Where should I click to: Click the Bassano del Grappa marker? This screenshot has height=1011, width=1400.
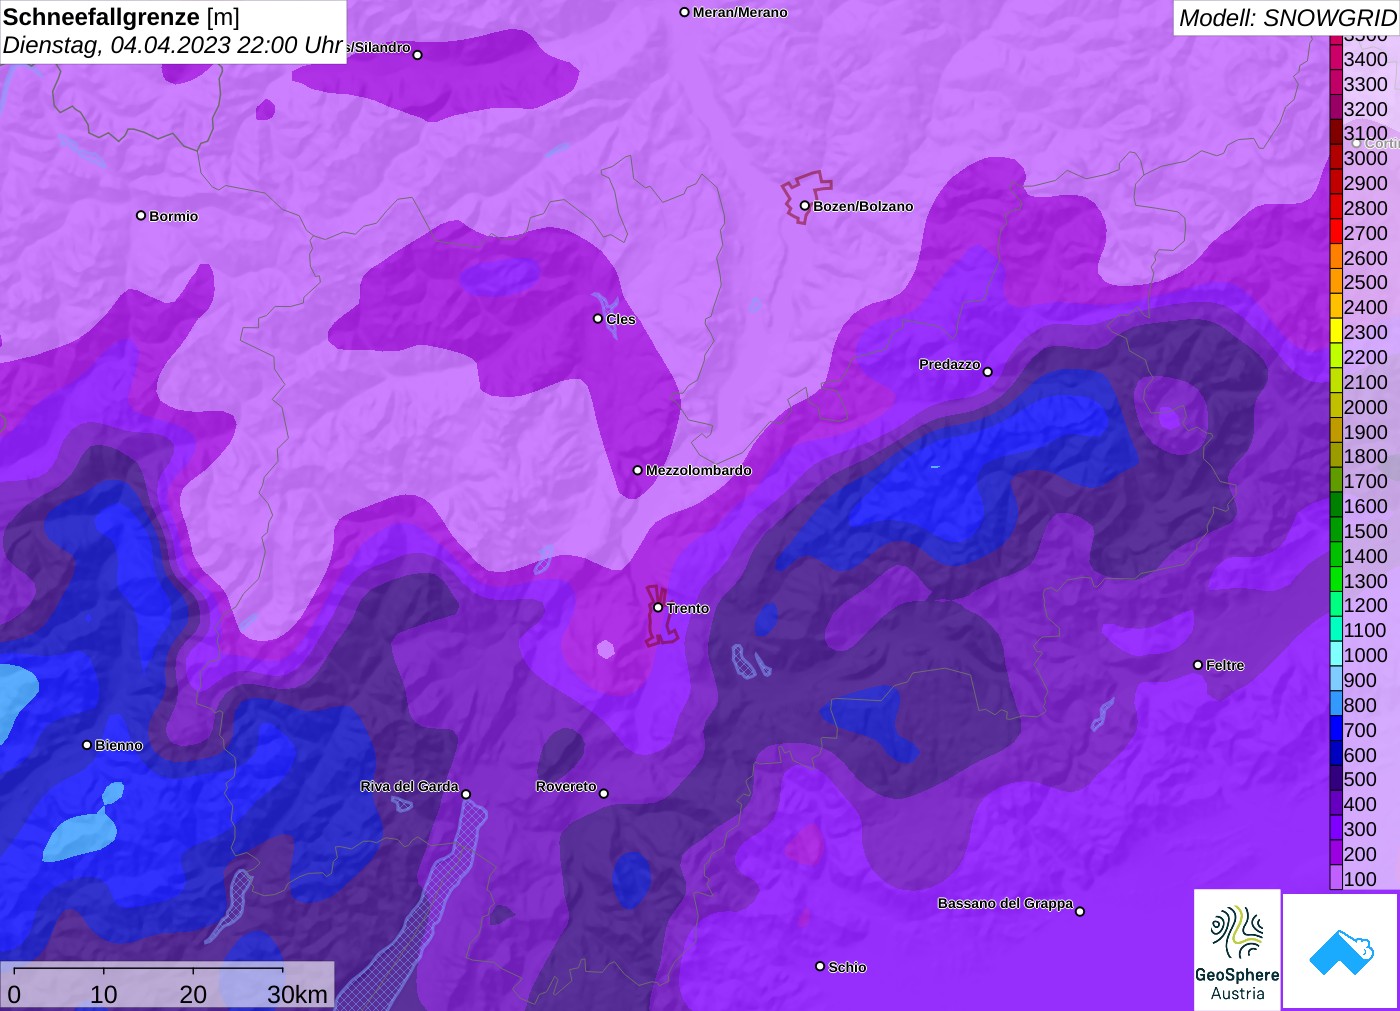point(1080,911)
